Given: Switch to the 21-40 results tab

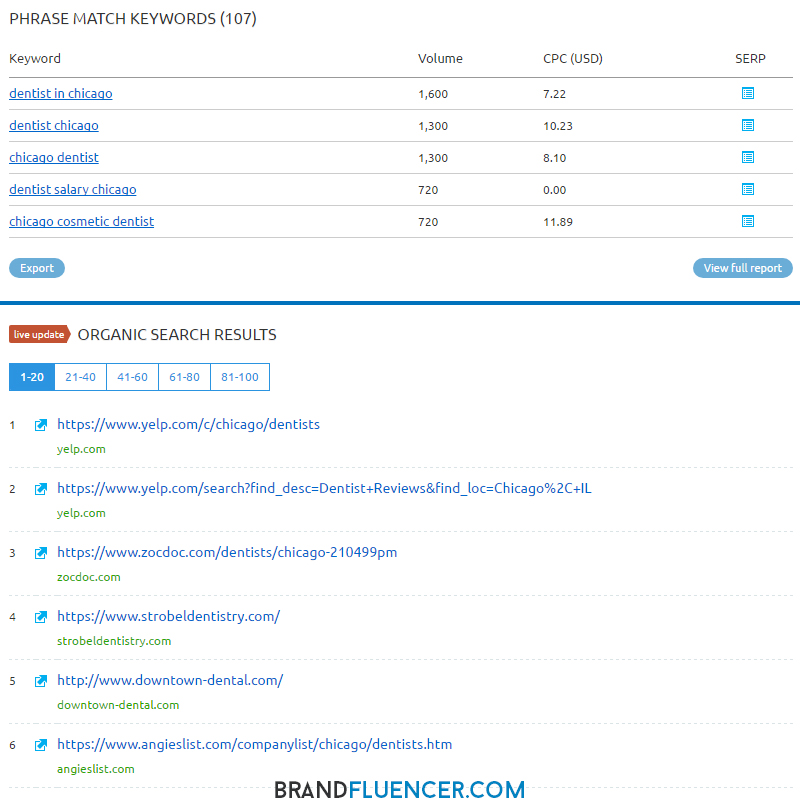Looking at the screenshot, I should click(x=80, y=377).
